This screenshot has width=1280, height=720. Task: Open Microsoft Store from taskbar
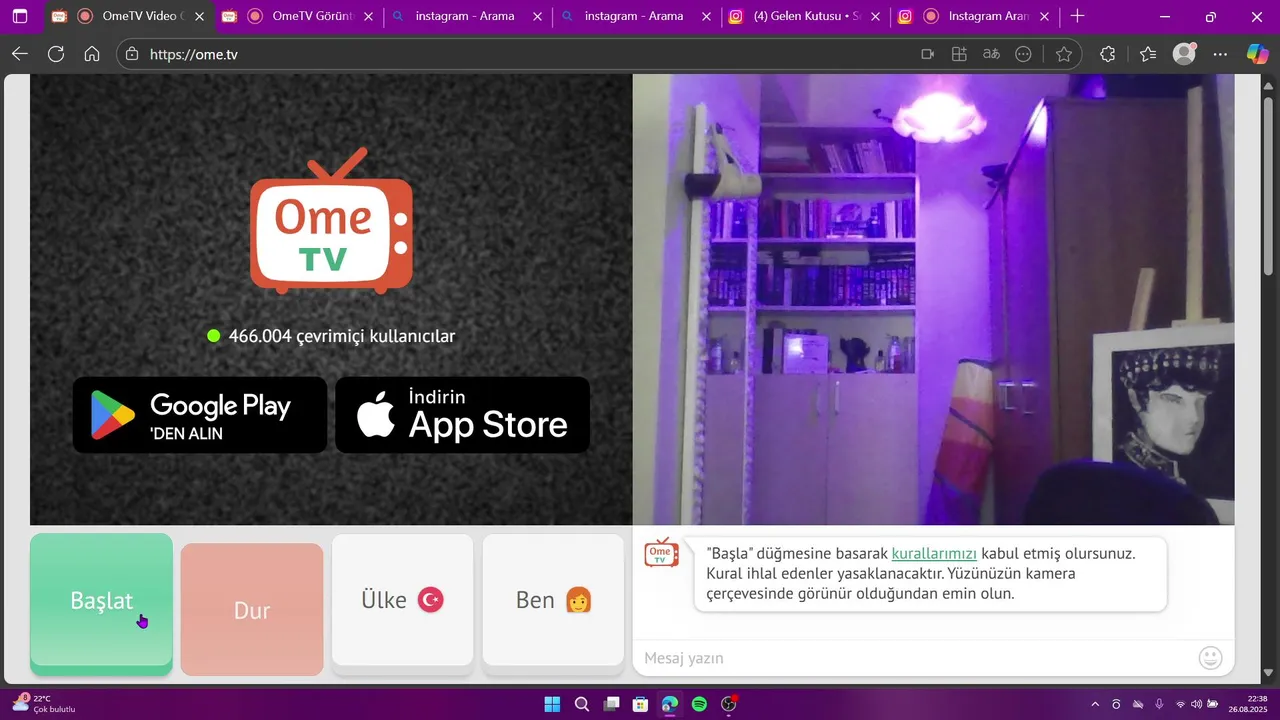tap(640, 704)
